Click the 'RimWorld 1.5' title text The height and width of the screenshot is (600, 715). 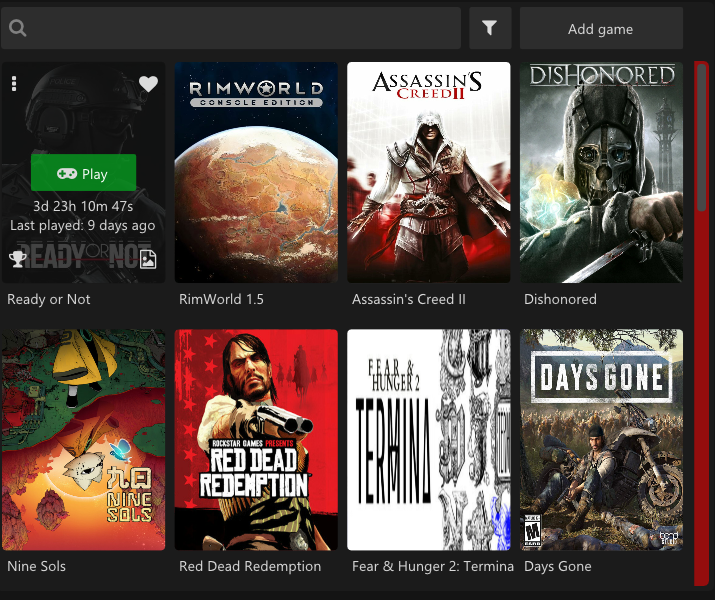(221, 299)
